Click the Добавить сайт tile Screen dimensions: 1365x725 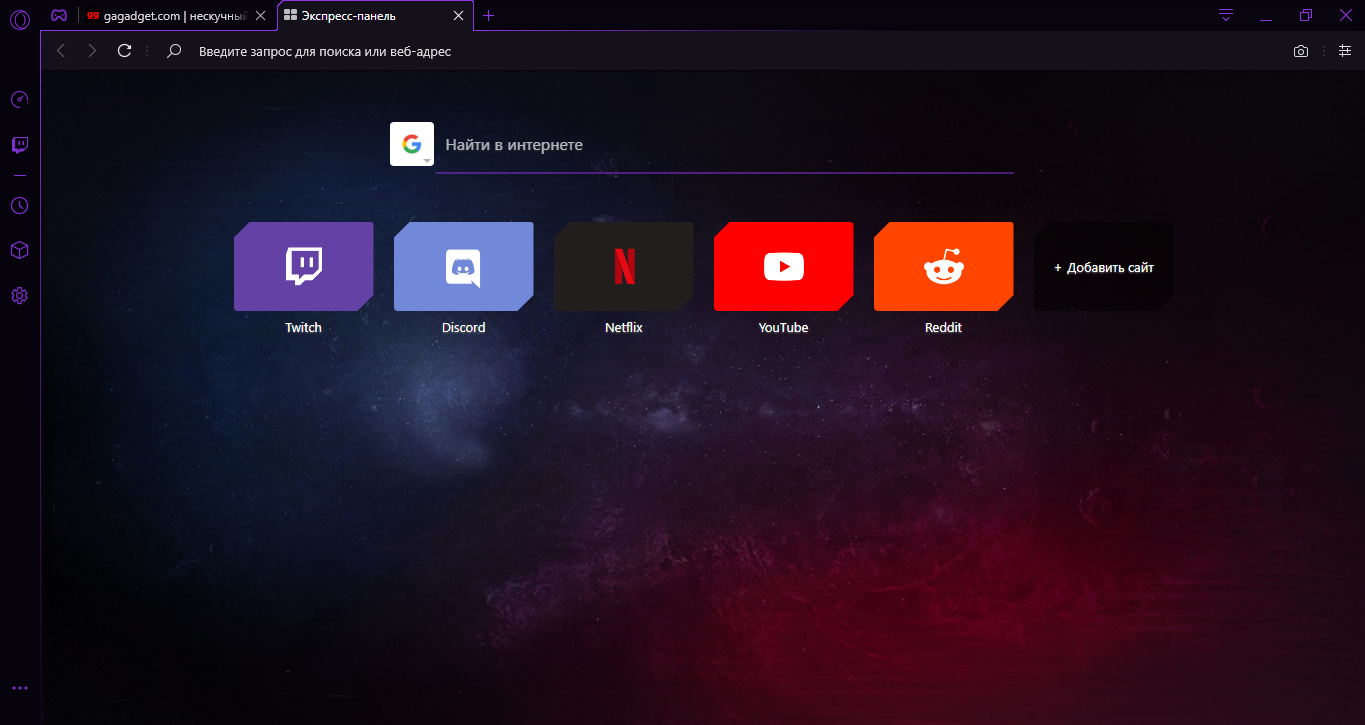(1103, 267)
